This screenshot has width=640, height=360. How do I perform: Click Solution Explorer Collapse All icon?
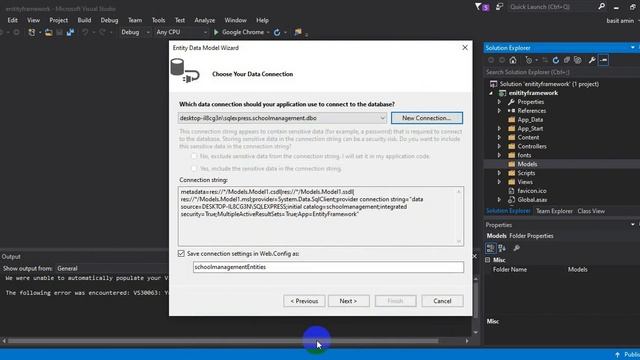pos(567,60)
